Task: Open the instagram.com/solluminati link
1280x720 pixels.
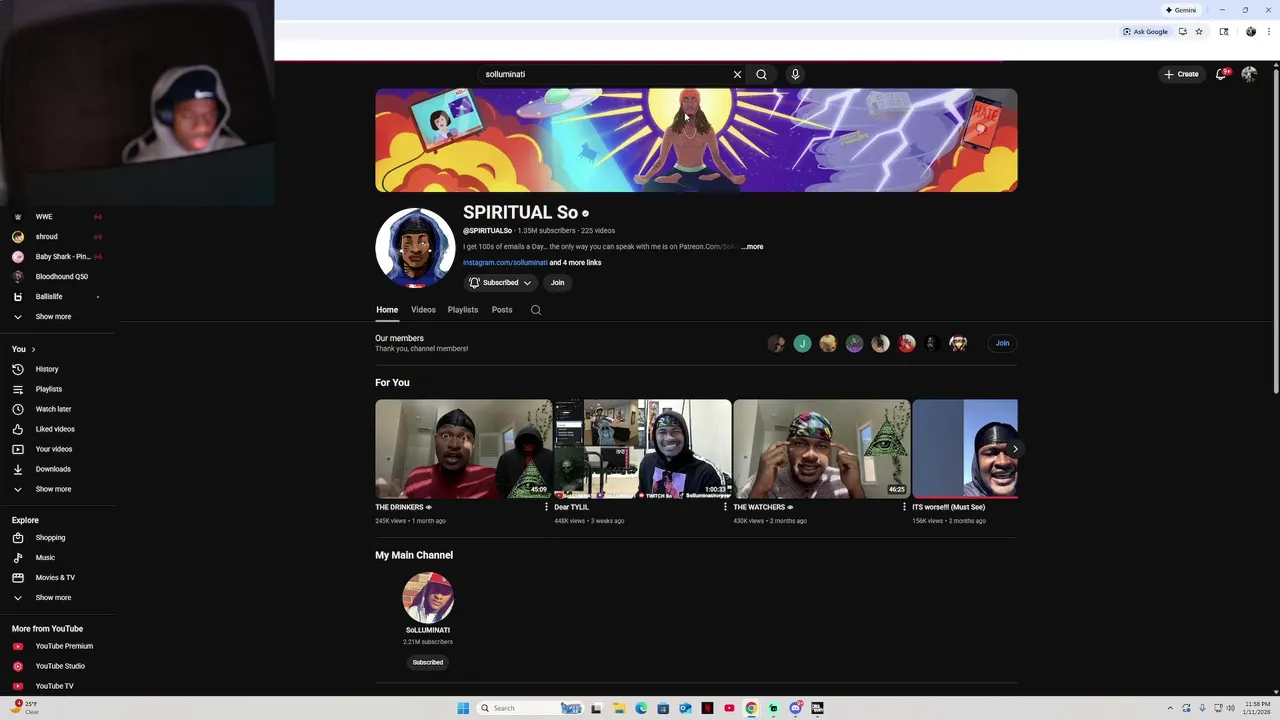Action: (505, 263)
